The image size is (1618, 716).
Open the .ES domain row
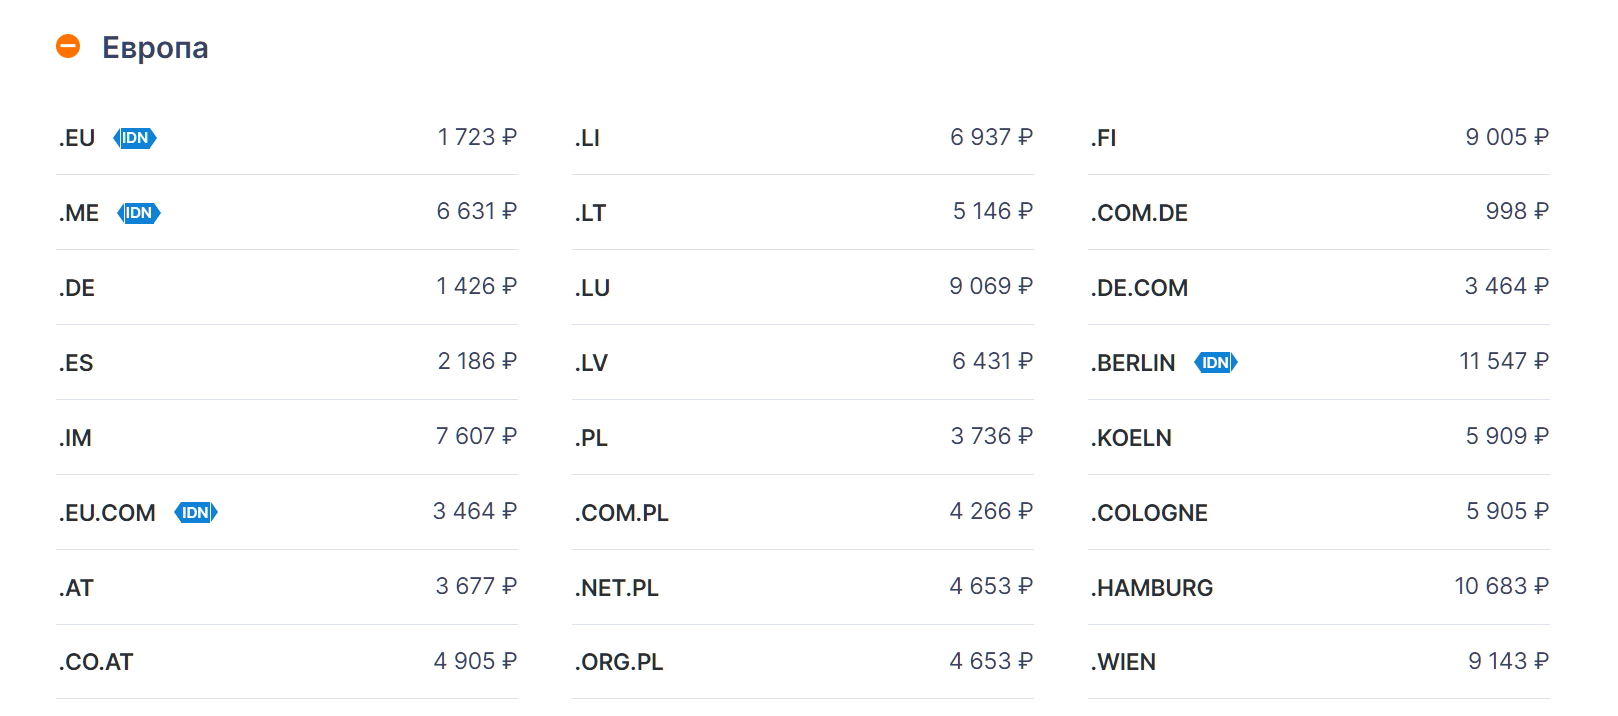[x=287, y=362]
